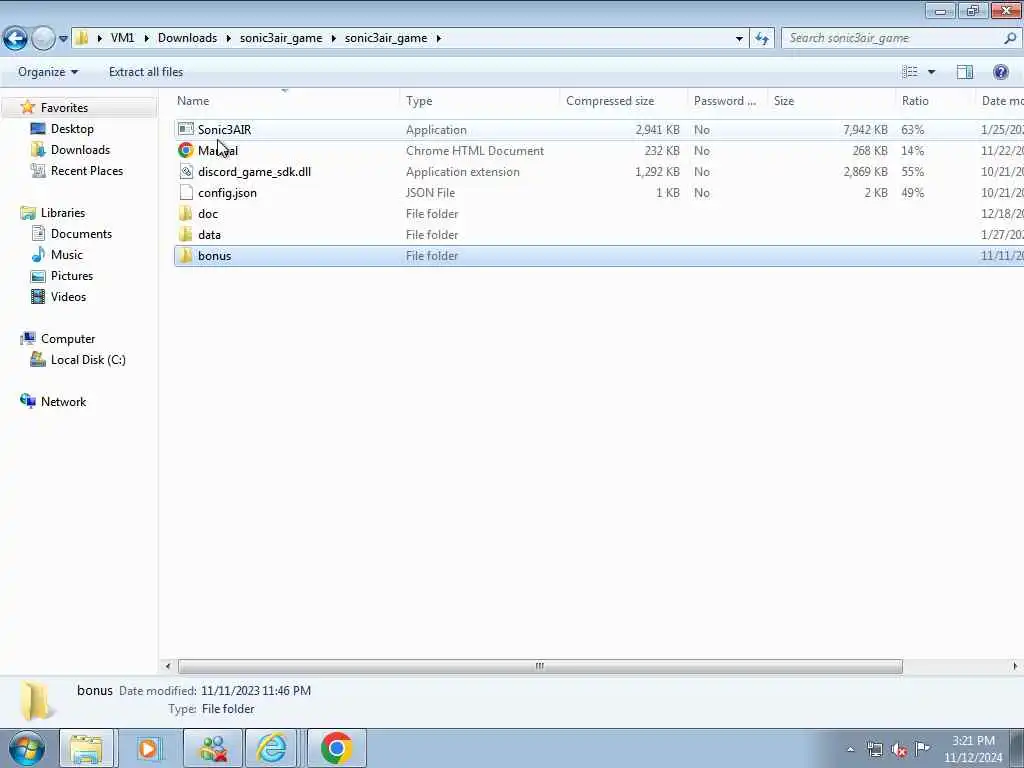Click the discord_game_sdk.dll file name
This screenshot has height=768, width=1024.
point(254,172)
